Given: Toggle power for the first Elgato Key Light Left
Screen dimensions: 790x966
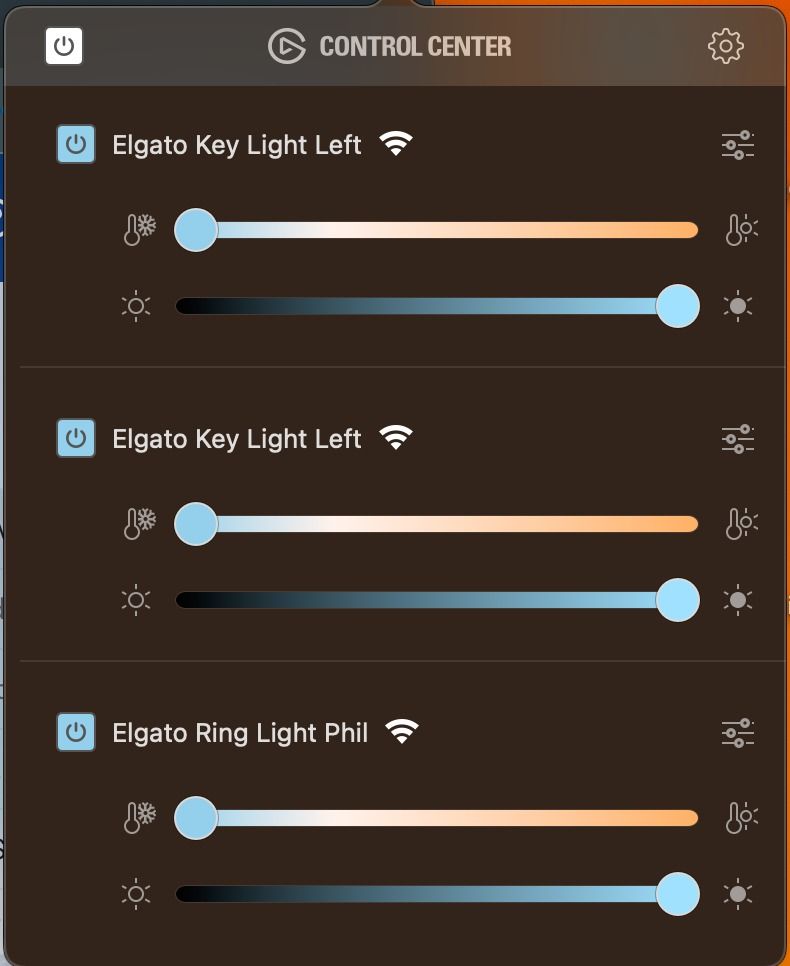Looking at the screenshot, I should point(73,144).
